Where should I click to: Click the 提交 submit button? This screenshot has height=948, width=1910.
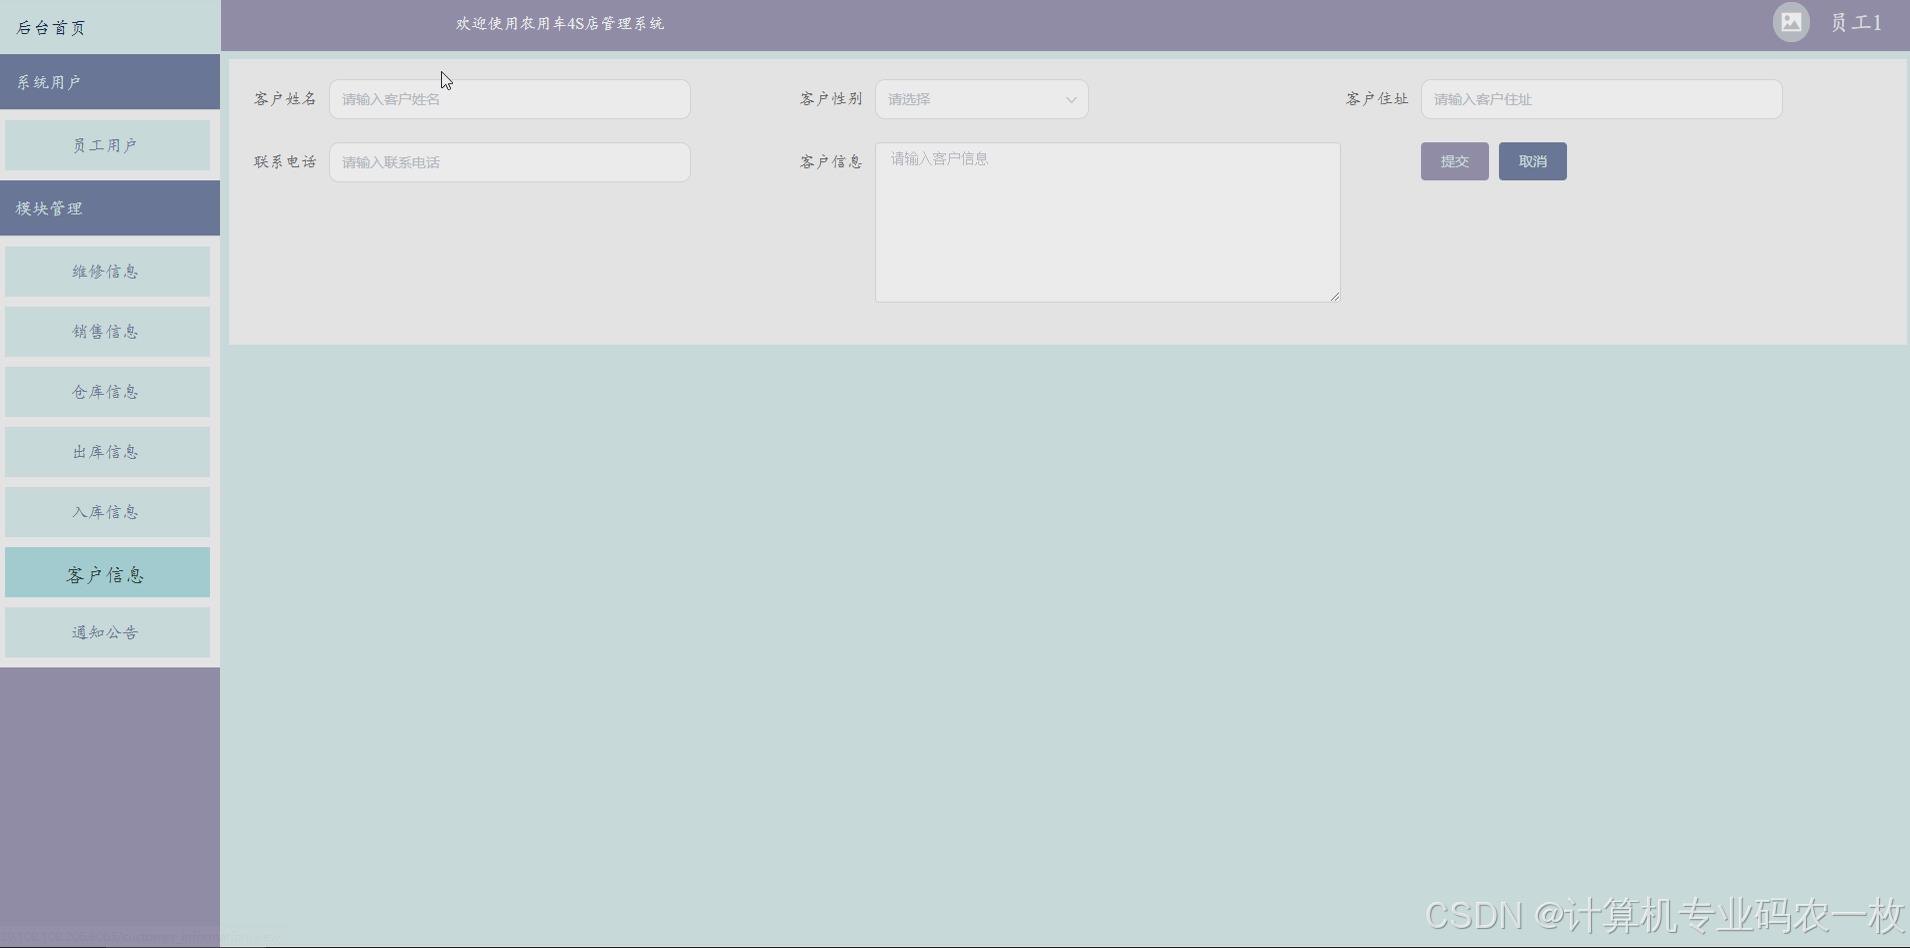click(x=1454, y=161)
